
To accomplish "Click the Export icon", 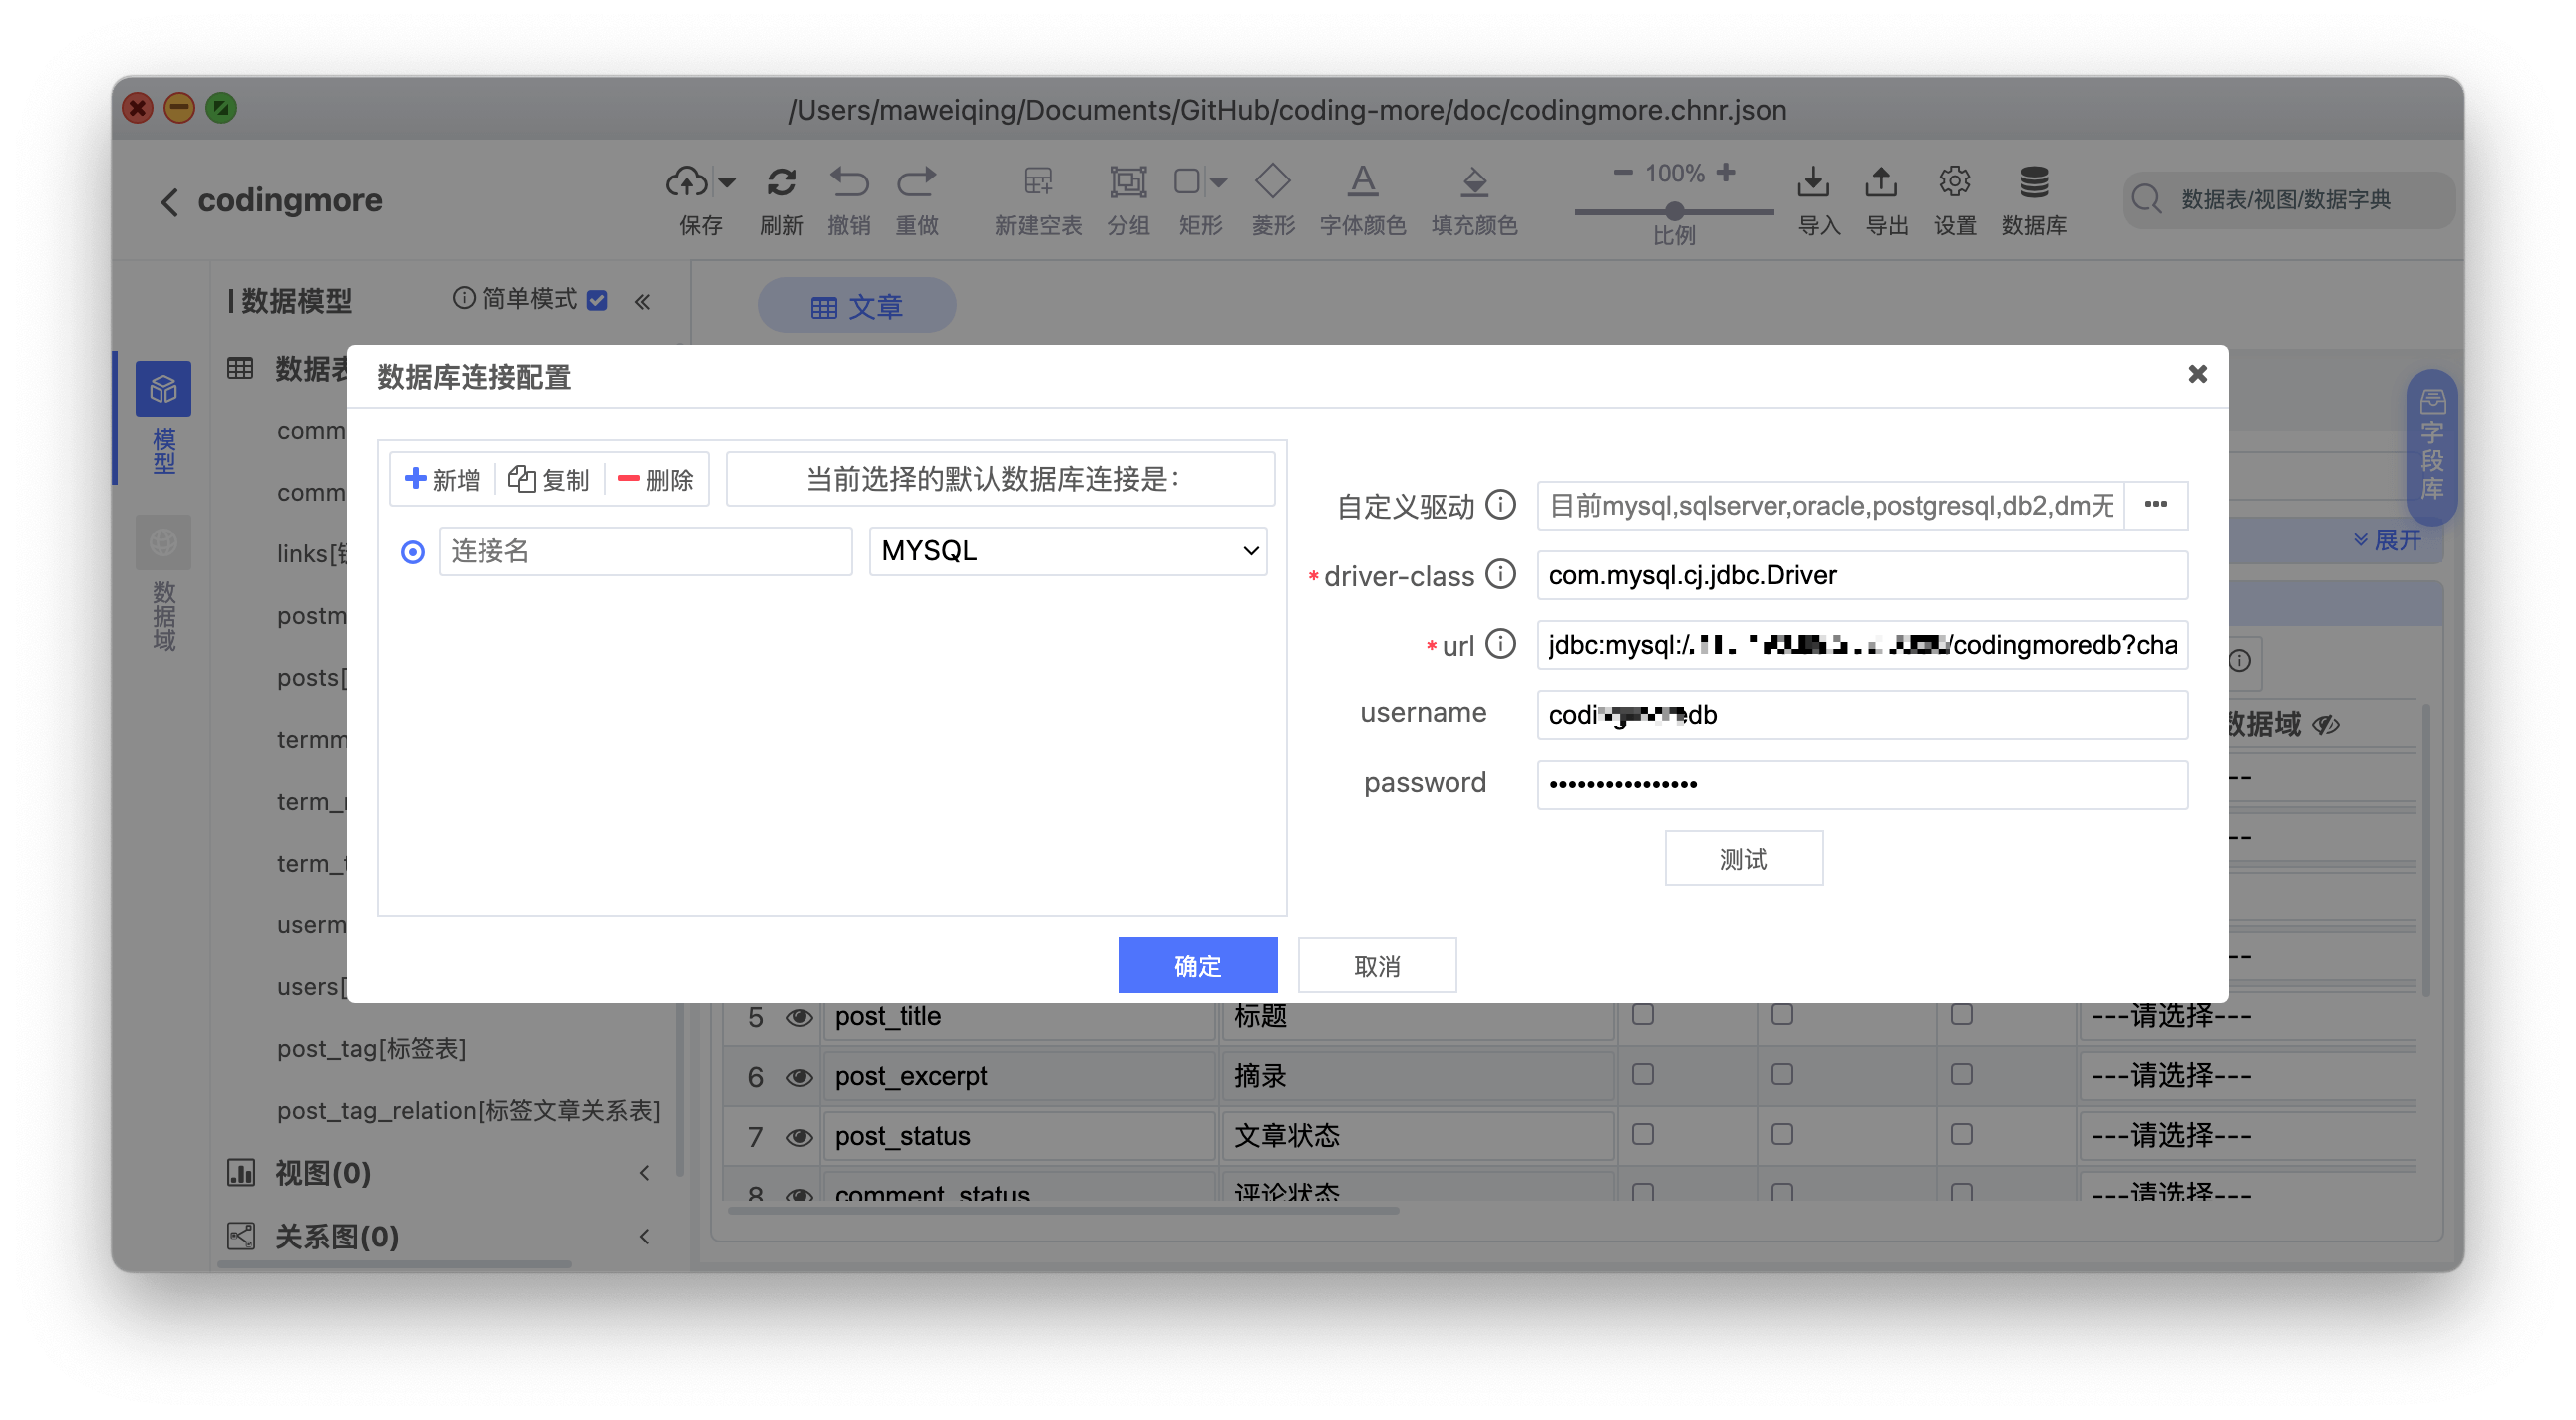I will tap(1881, 182).
